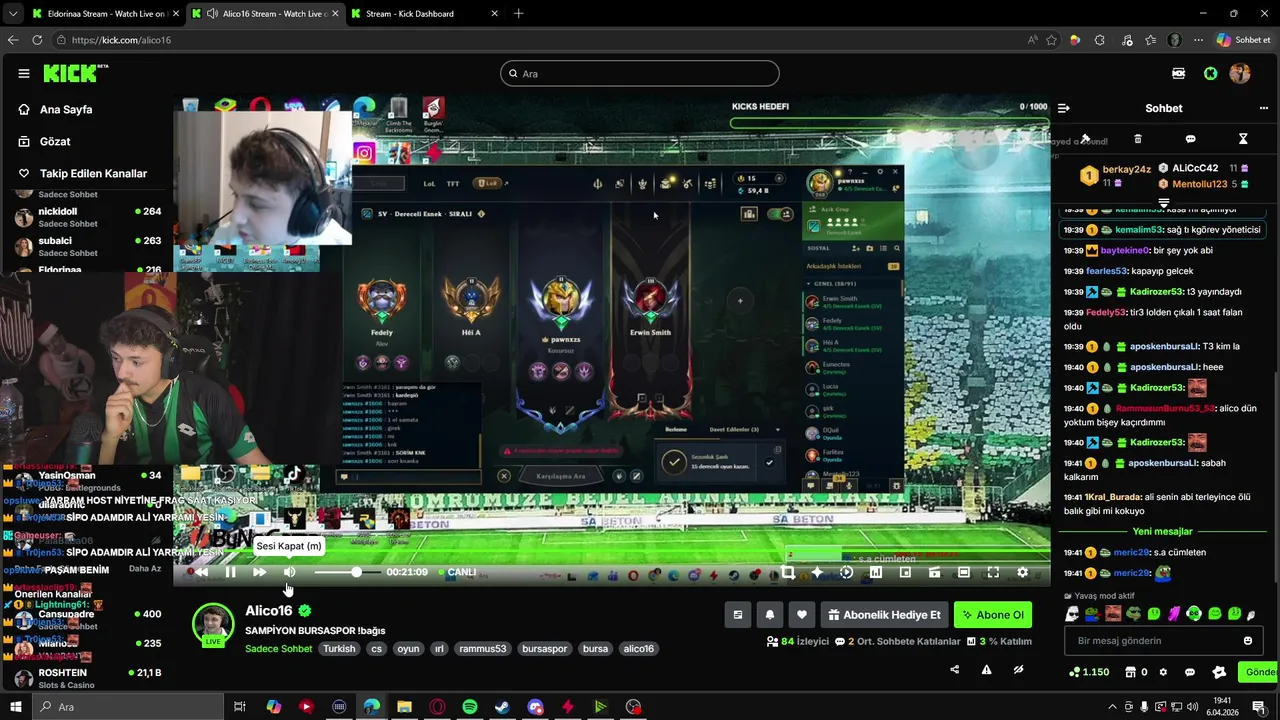Click the sparkle icon in player controls
The width and height of the screenshot is (1280, 720).
[x=817, y=572]
